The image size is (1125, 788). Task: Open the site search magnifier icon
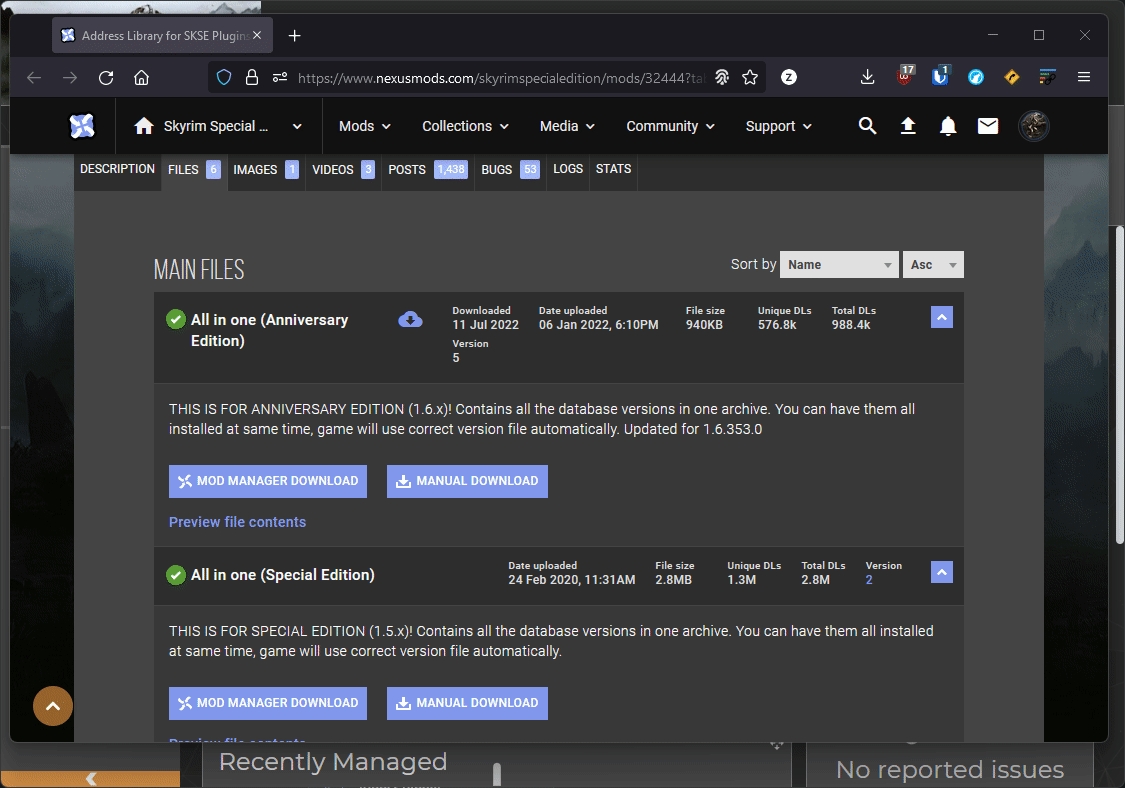coord(868,126)
